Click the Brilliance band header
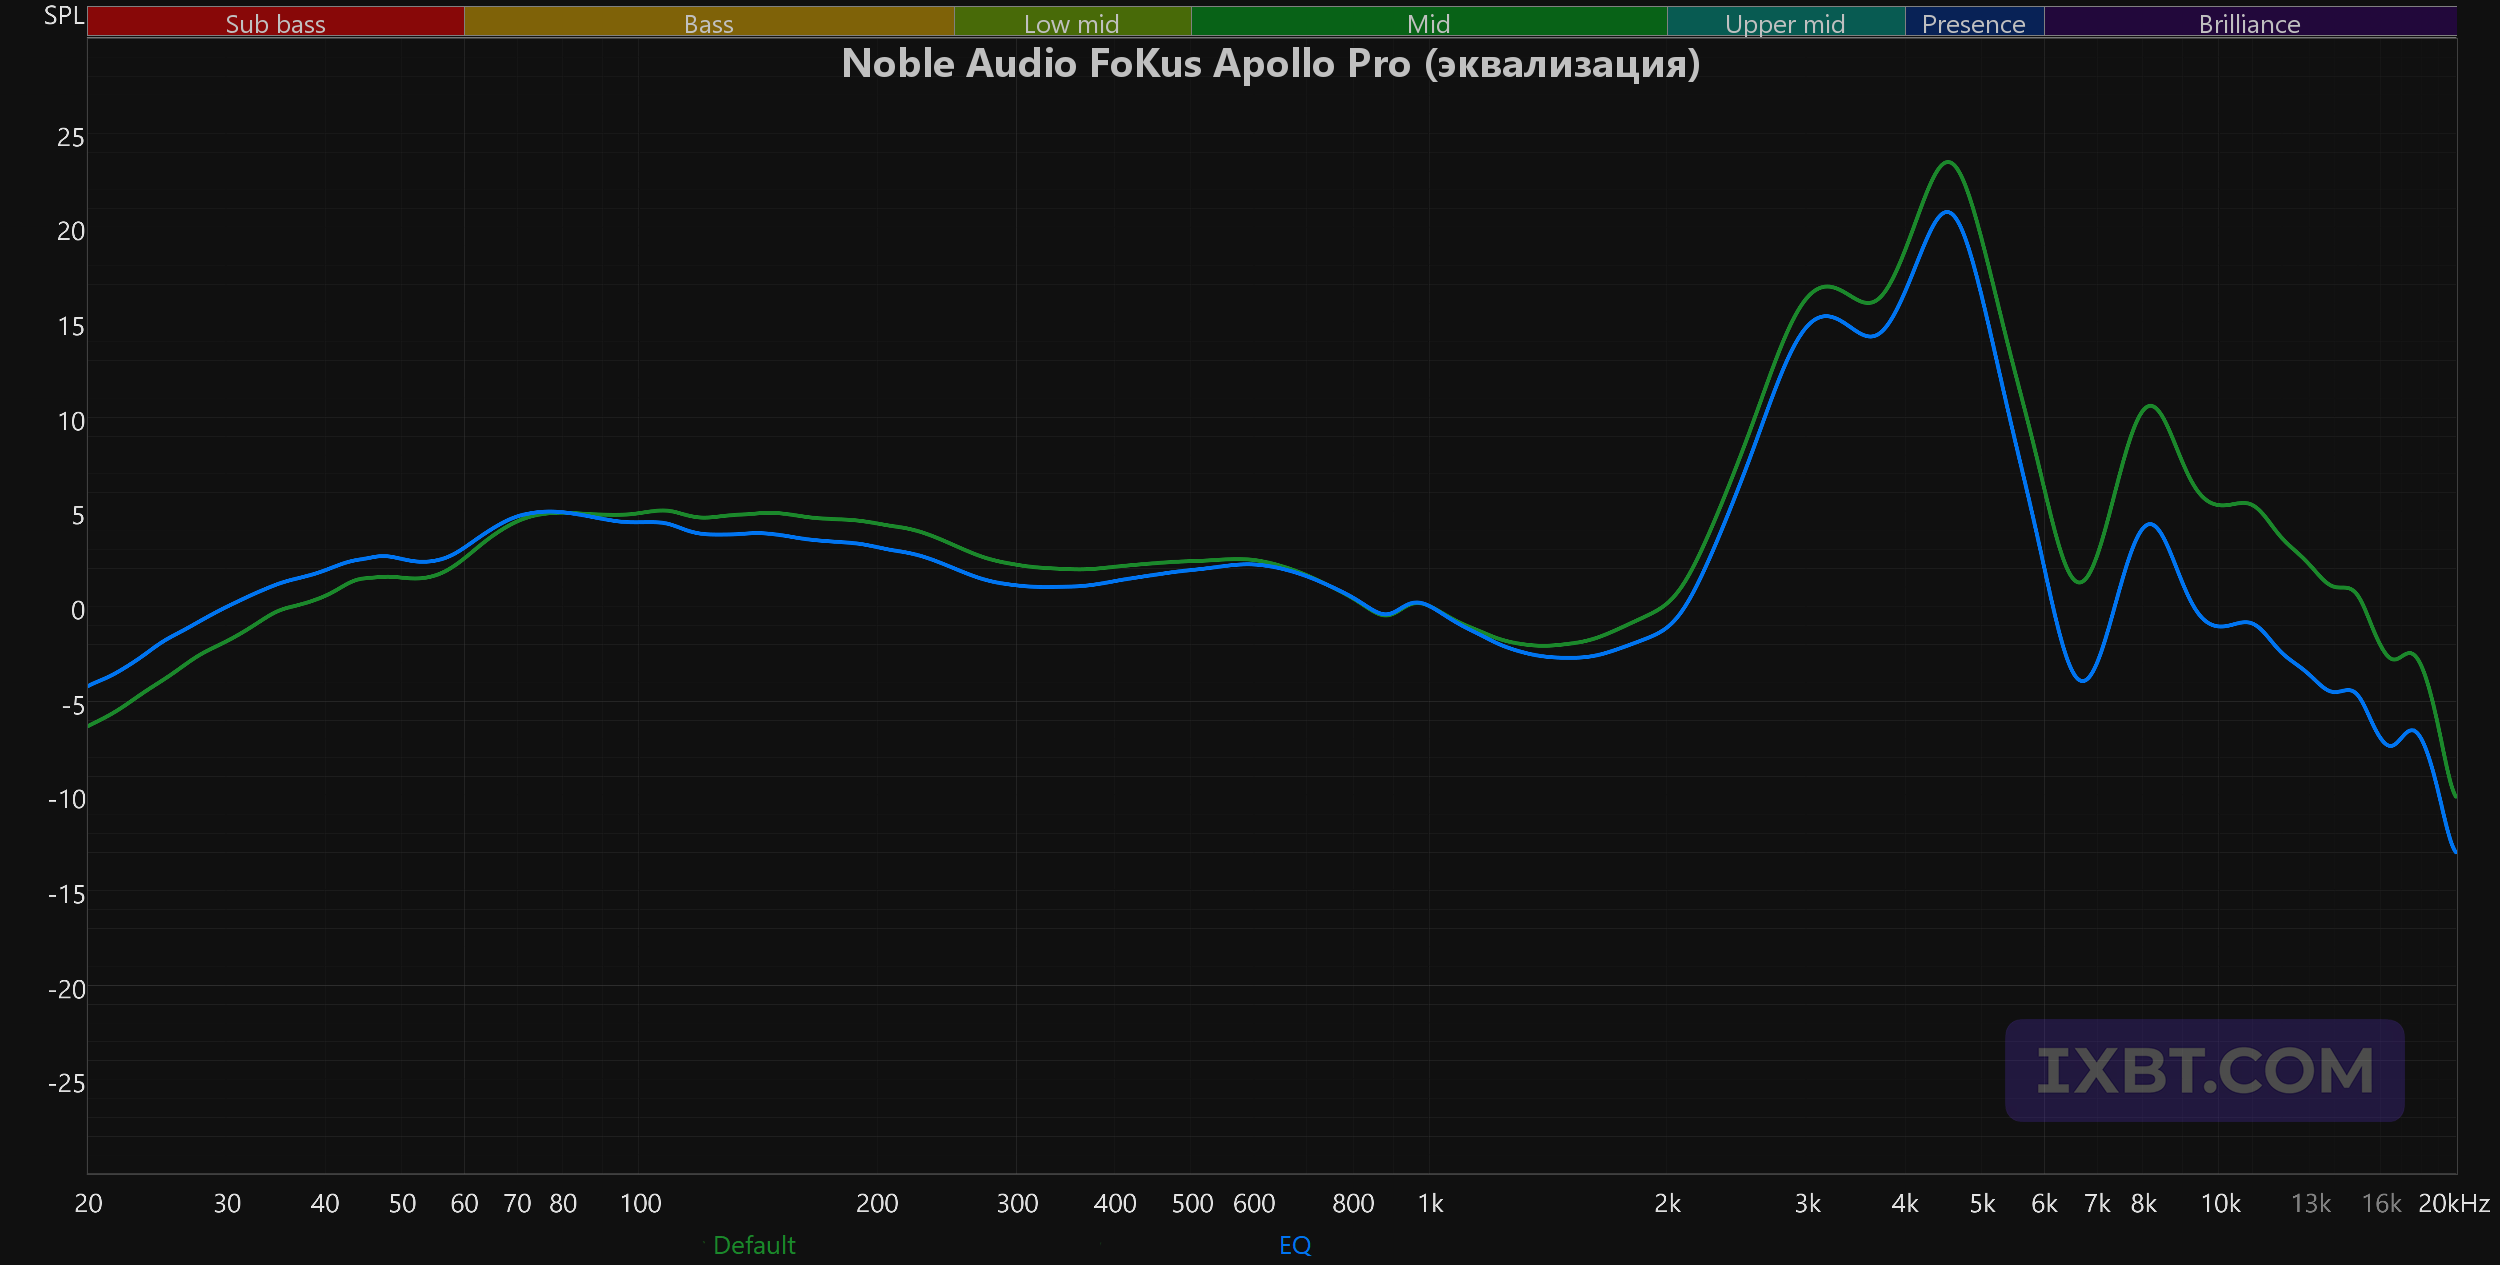 (x=2250, y=22)
